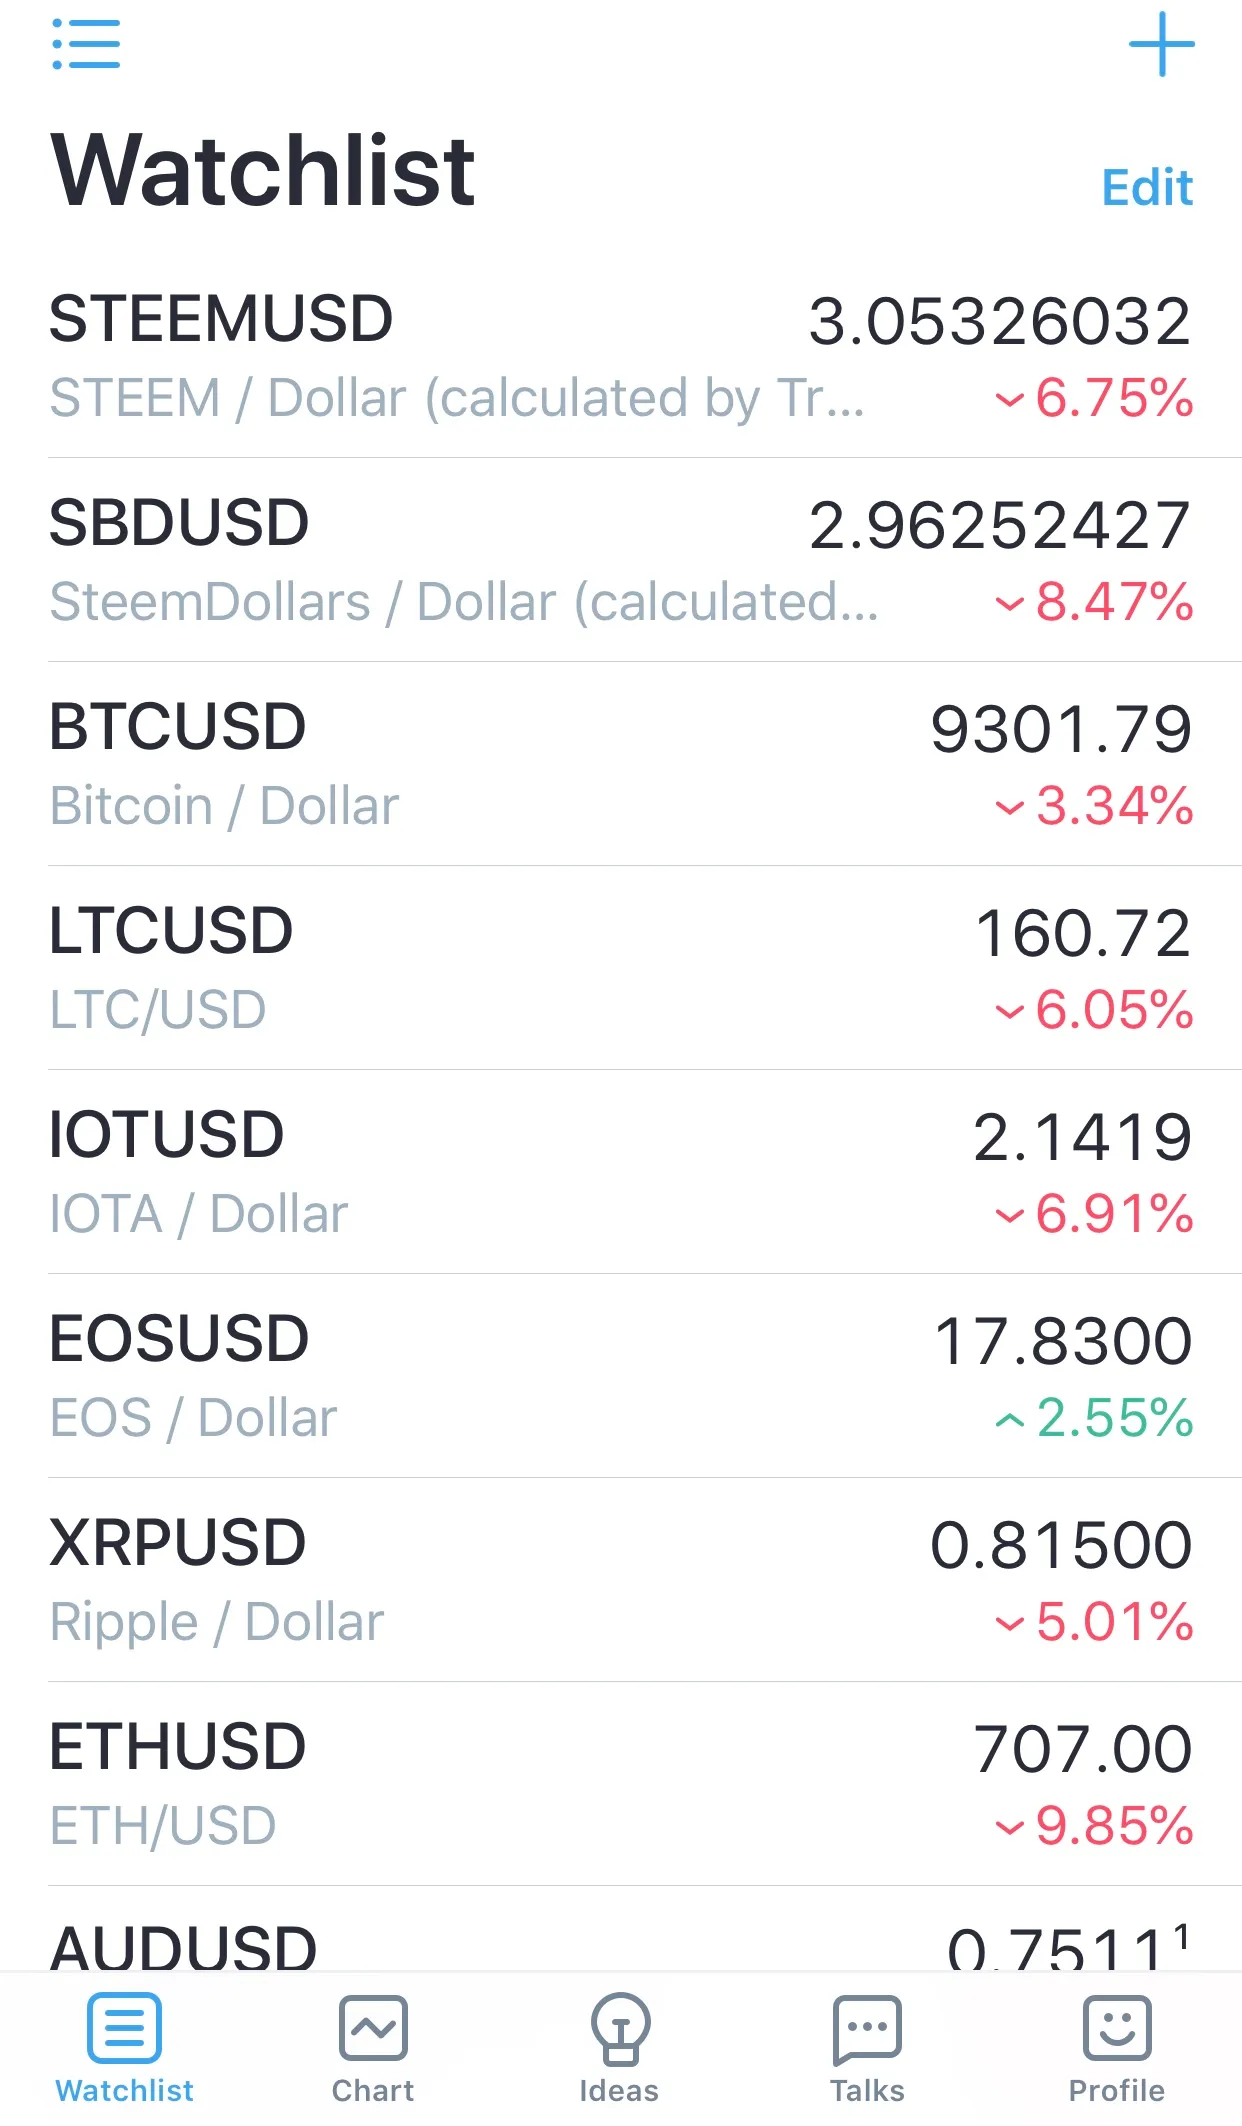
Task: Select the ETHUSD row
Action: (x=621, y=1785)
